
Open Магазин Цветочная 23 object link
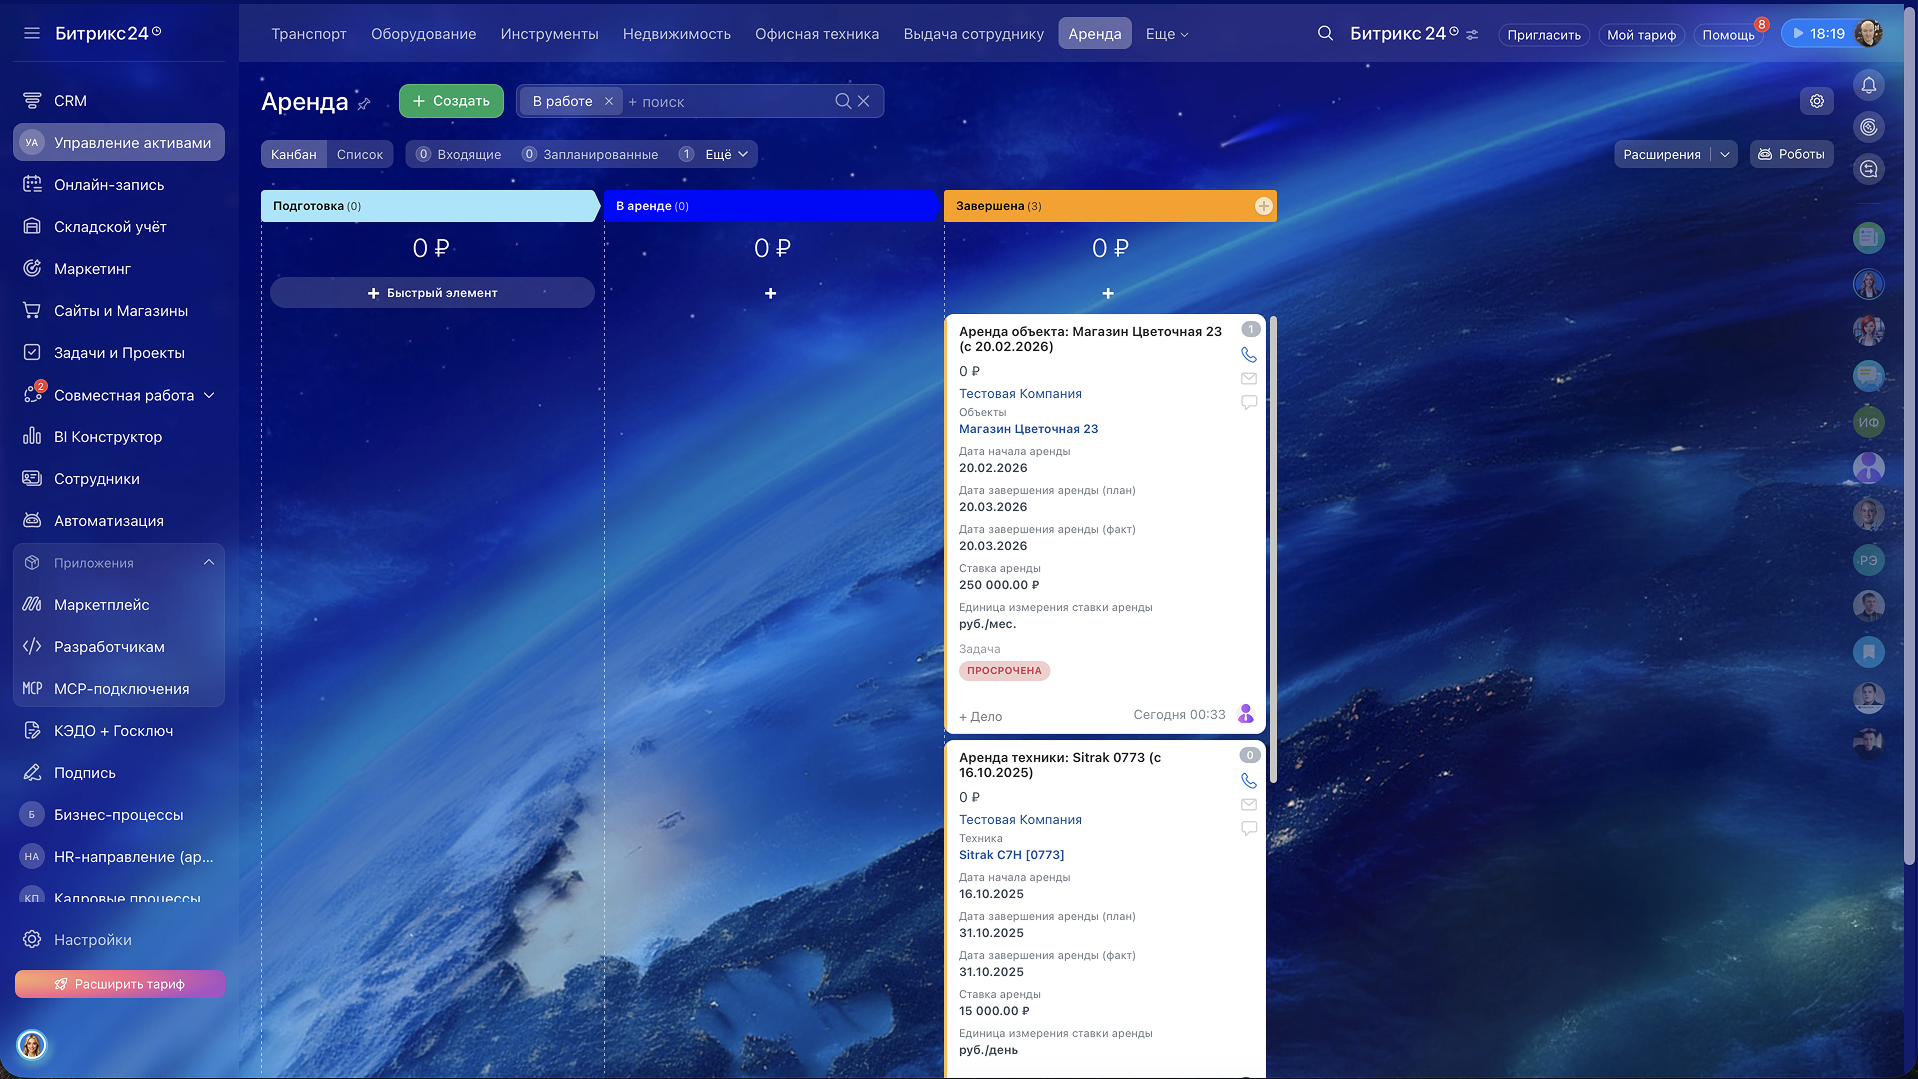(1028, 429)
